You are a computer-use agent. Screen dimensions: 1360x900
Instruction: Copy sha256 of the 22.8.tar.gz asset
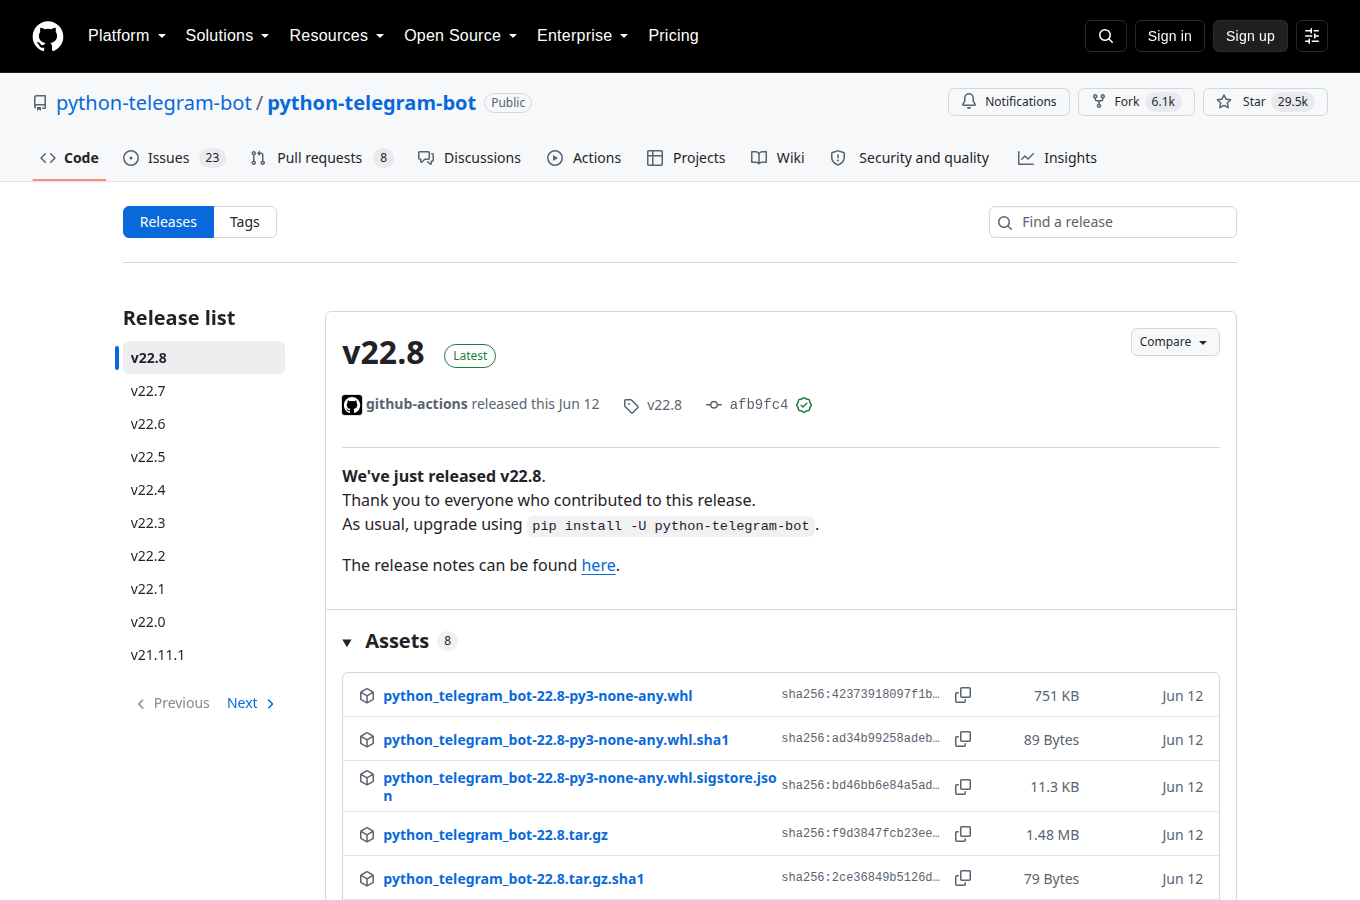[963, 834]
